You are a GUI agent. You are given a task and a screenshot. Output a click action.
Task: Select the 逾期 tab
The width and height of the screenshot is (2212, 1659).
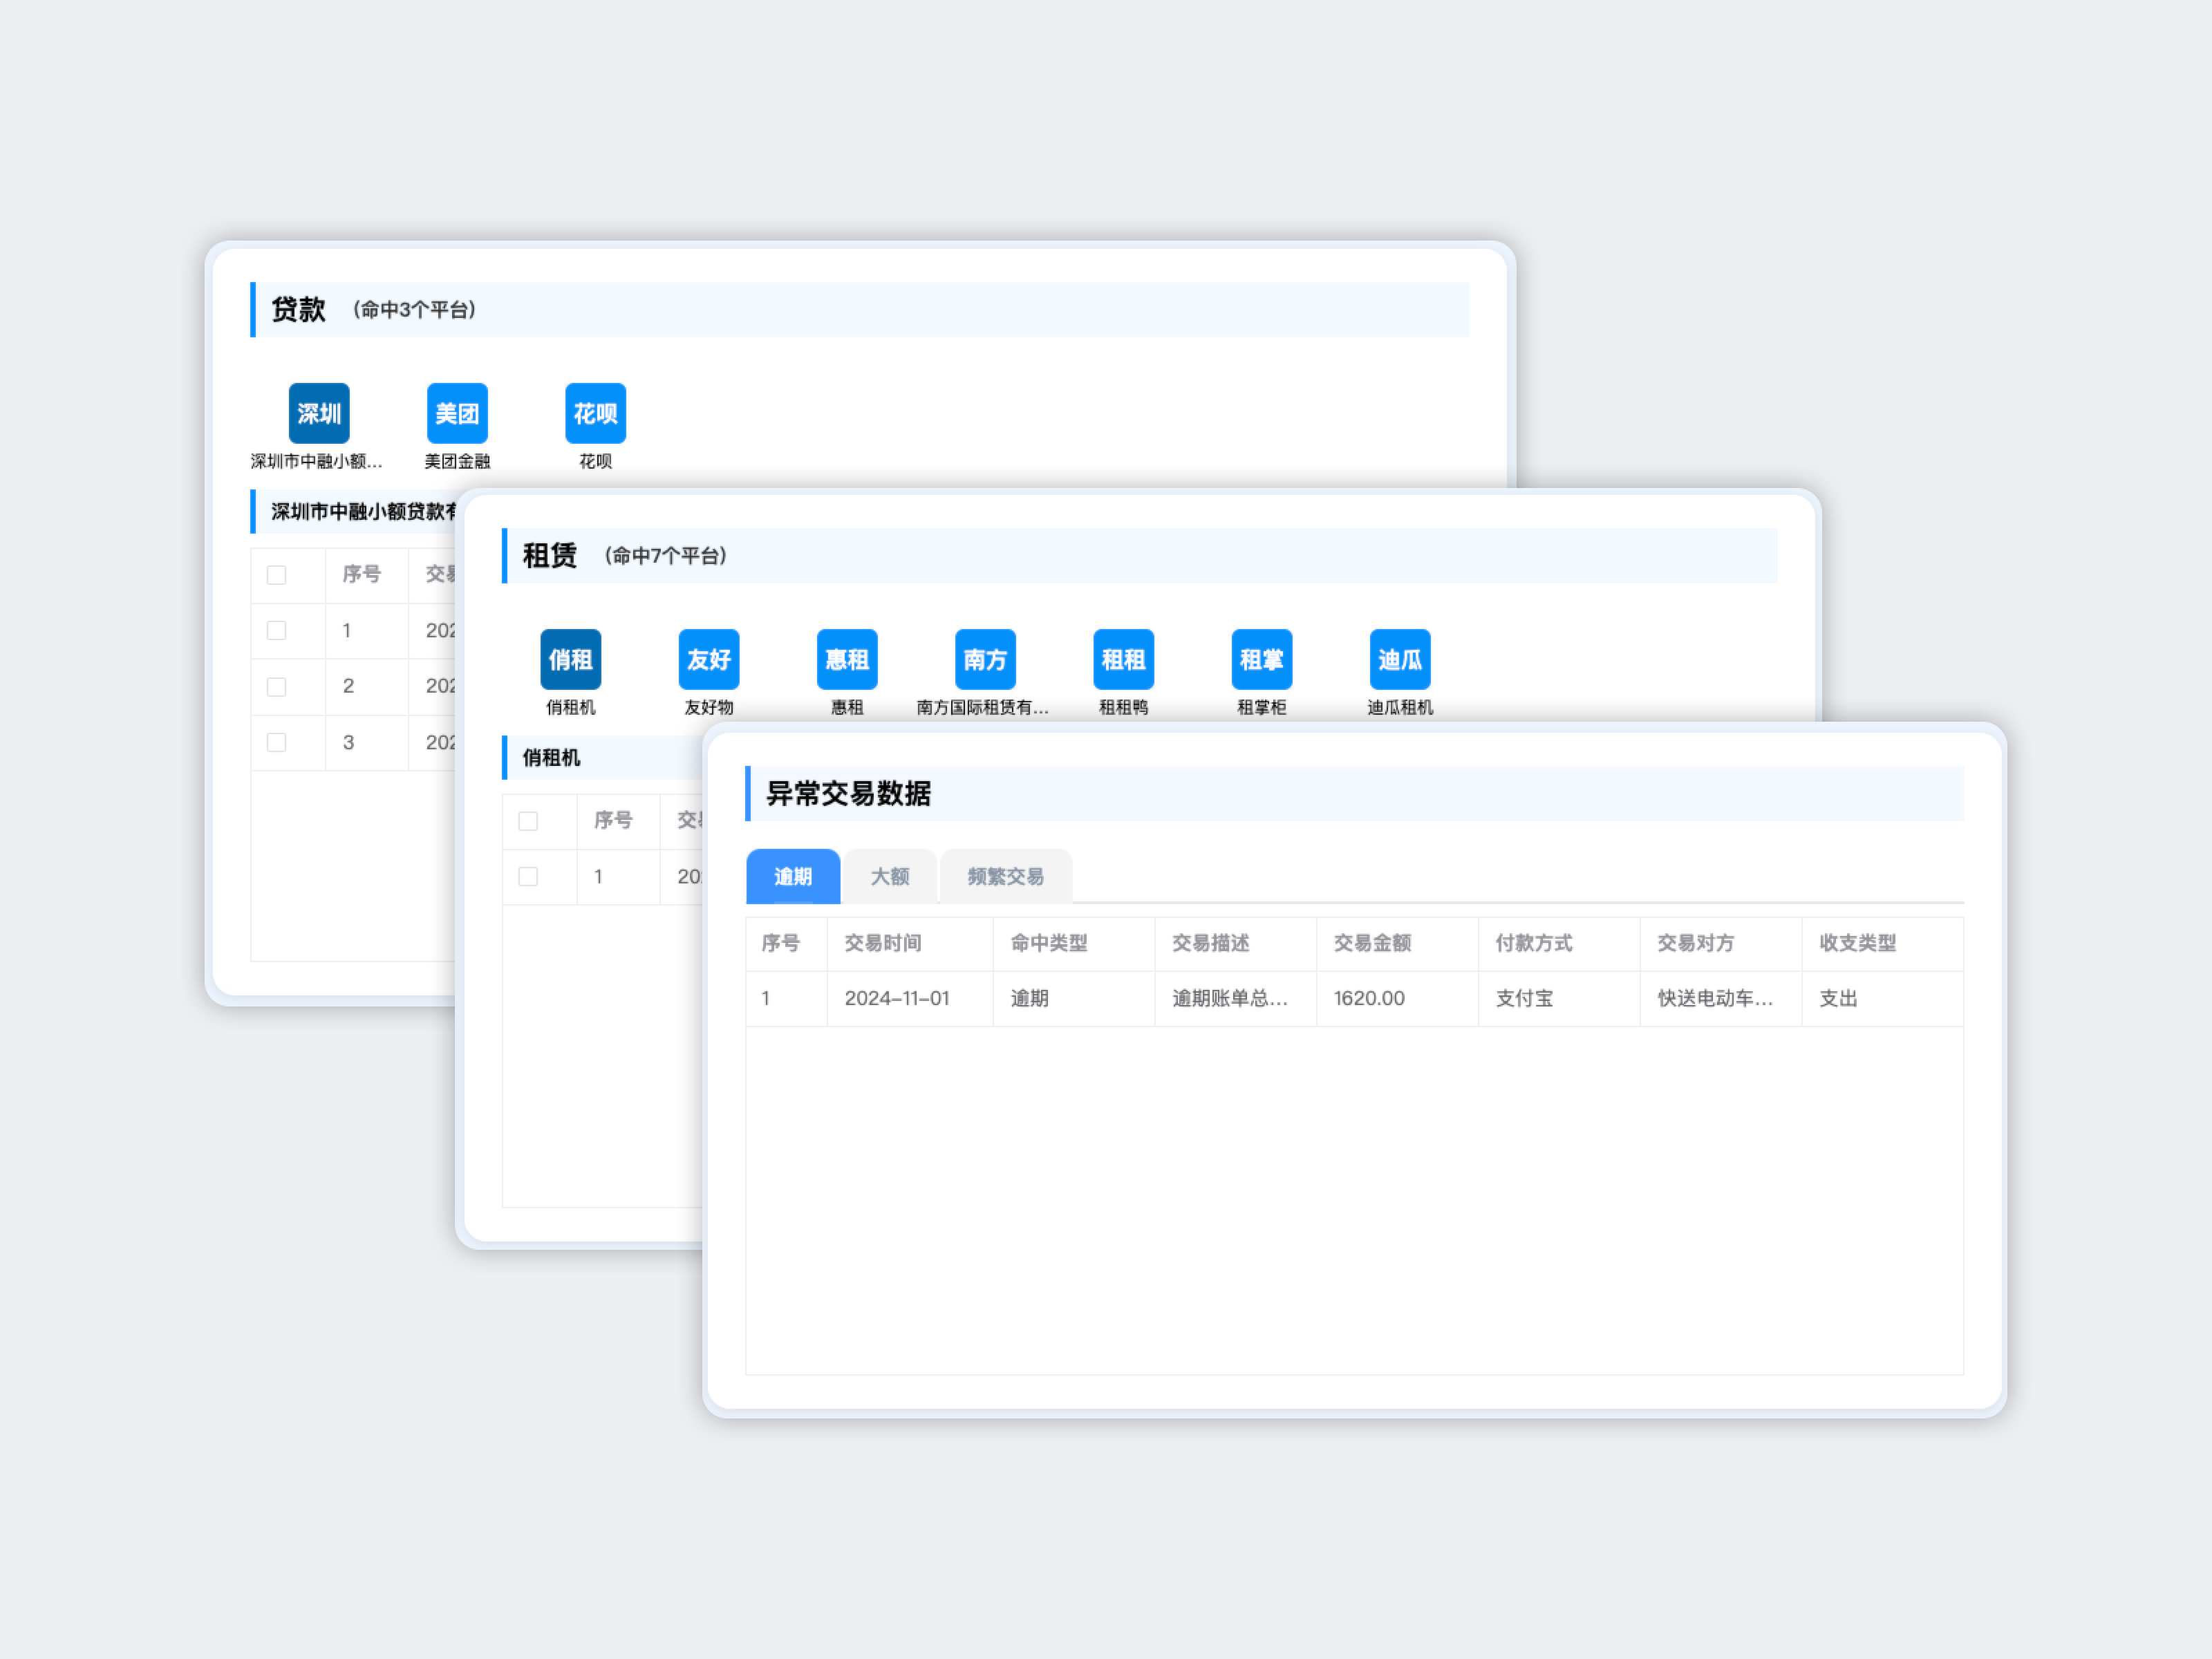click(793, 877)
